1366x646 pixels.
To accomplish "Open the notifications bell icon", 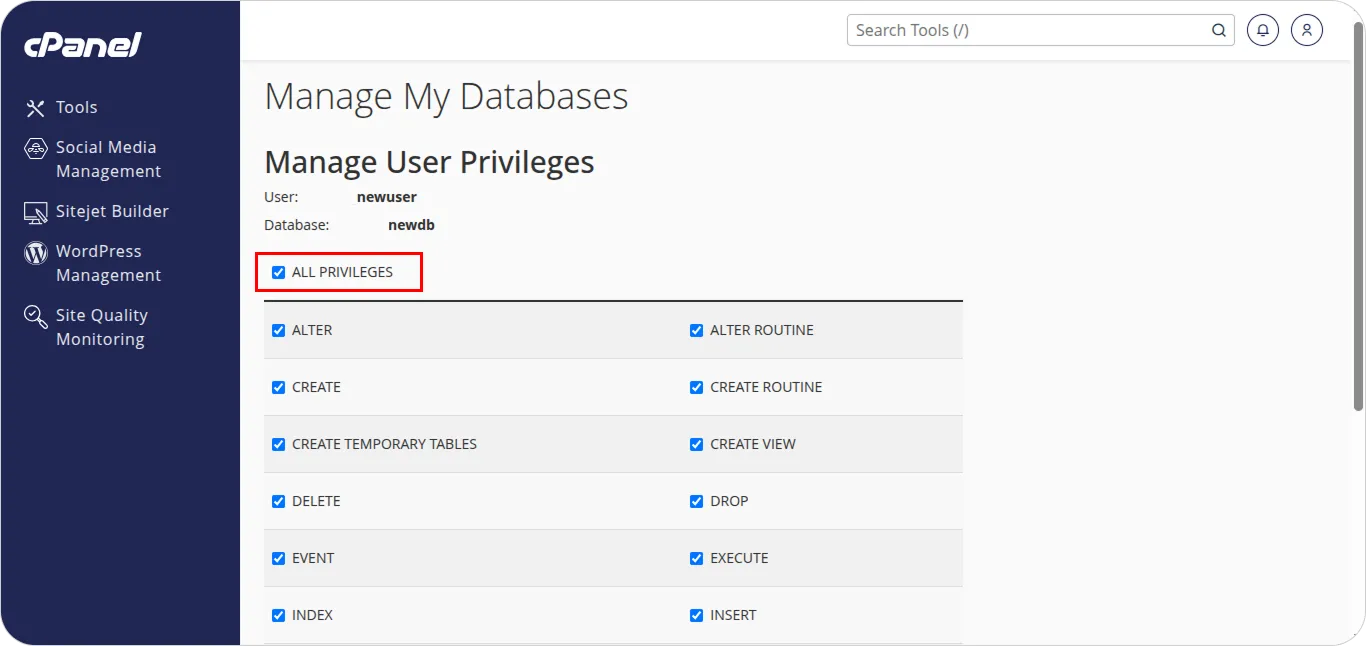I will pos(1263,30).
